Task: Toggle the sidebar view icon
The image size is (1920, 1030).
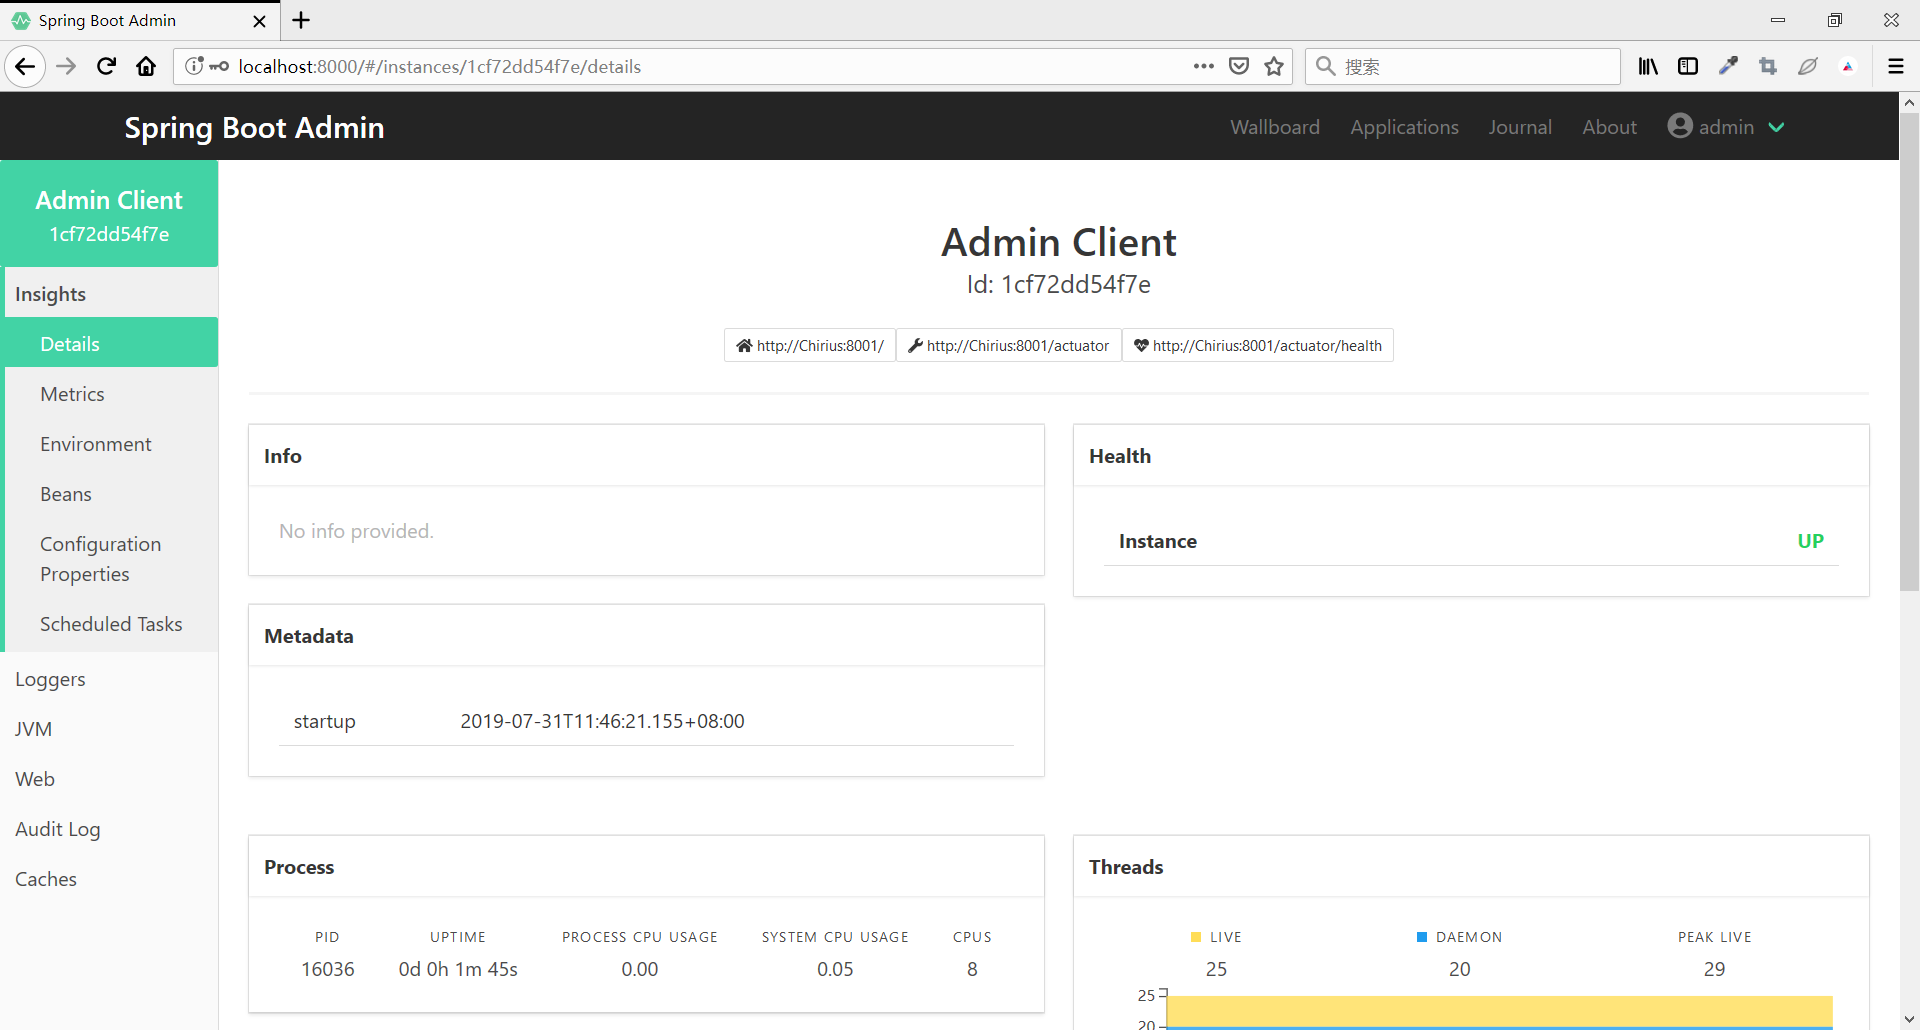Action: 1688,67
